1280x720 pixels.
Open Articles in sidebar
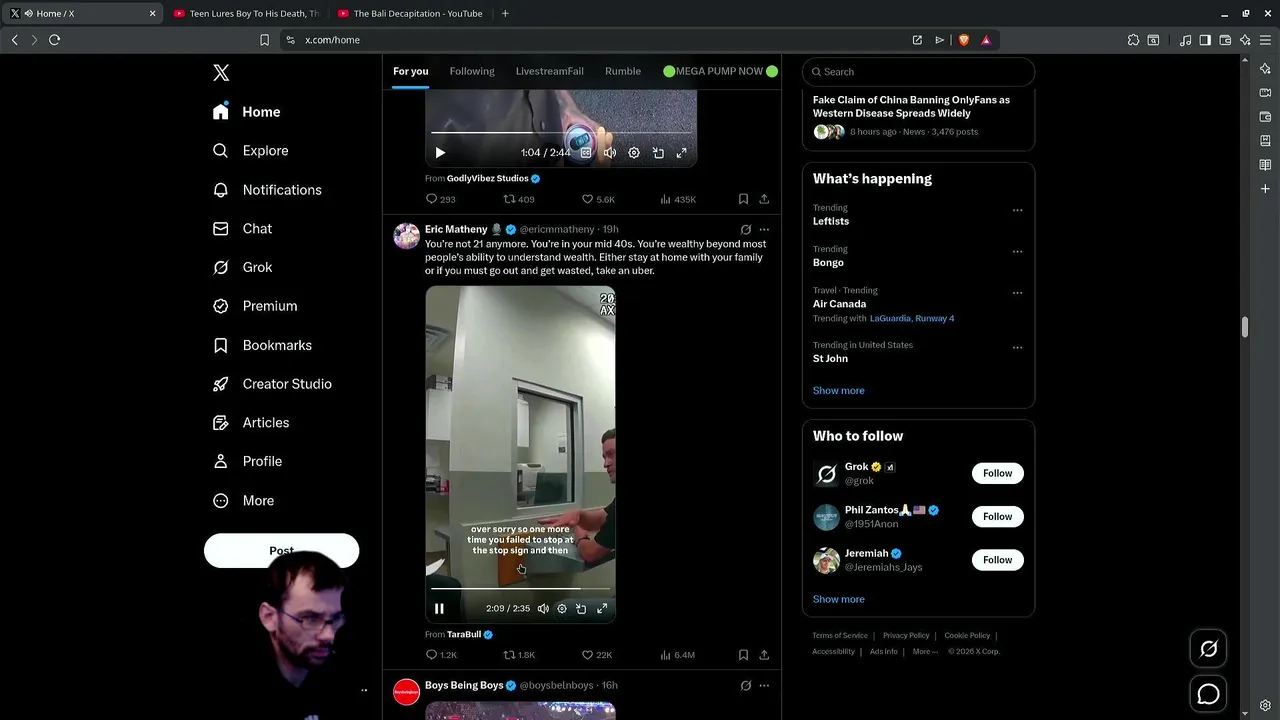(251, 423)
